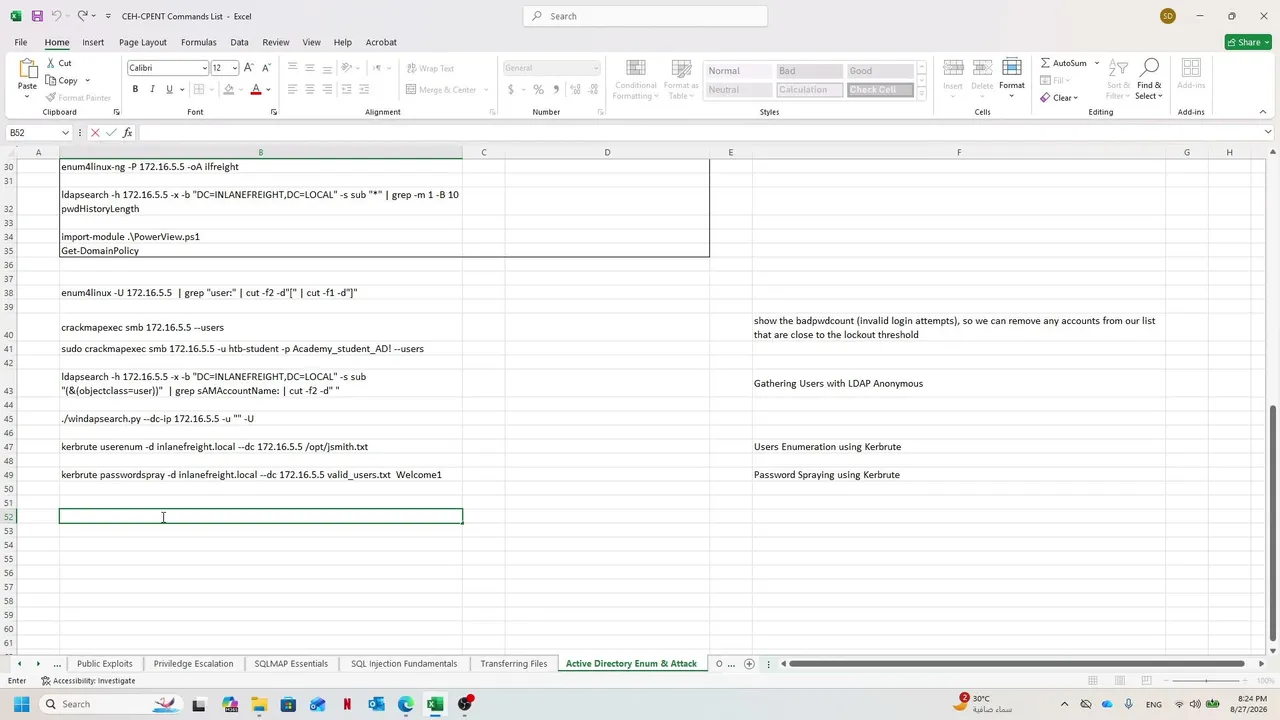
Task: Toggle Italic formatting
Action: [152, 90]
